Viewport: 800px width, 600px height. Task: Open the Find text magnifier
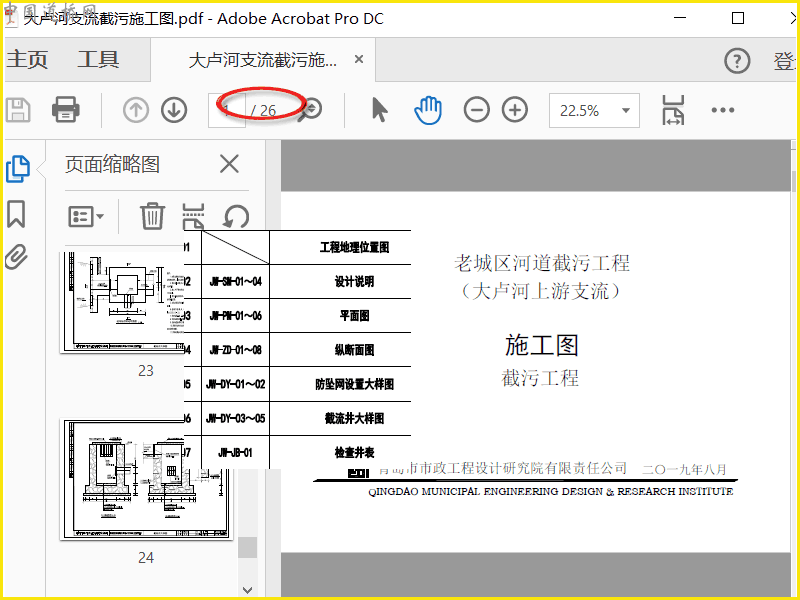310,110
